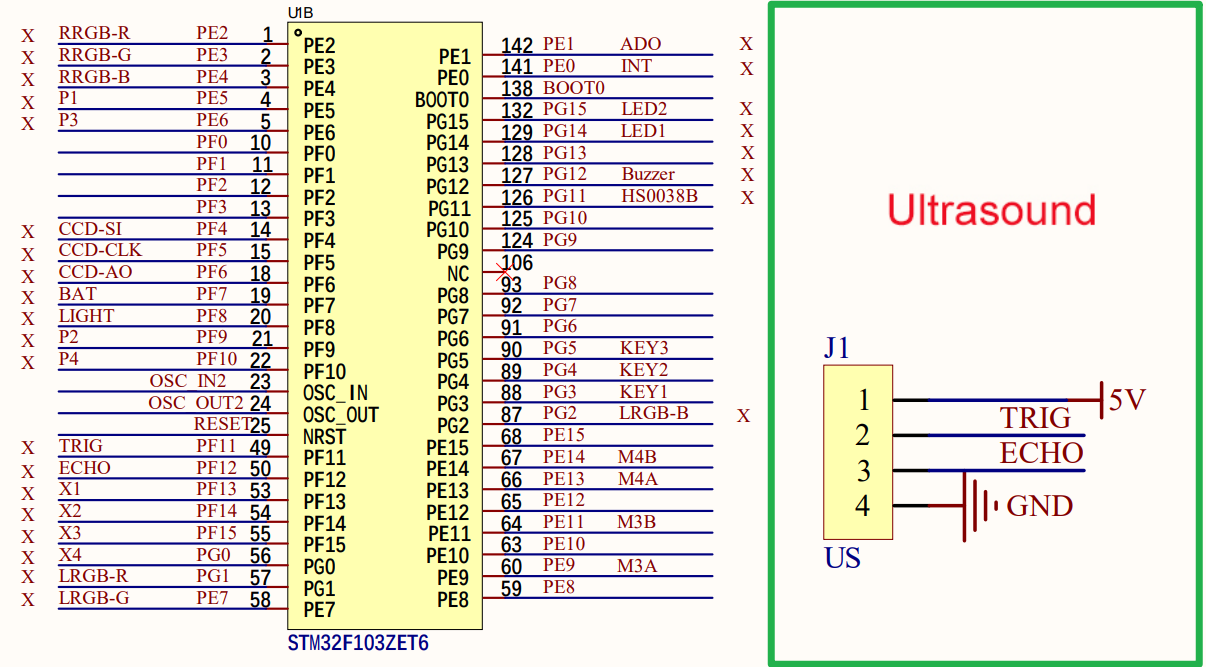Select the LED1 net label

point(644,131)
